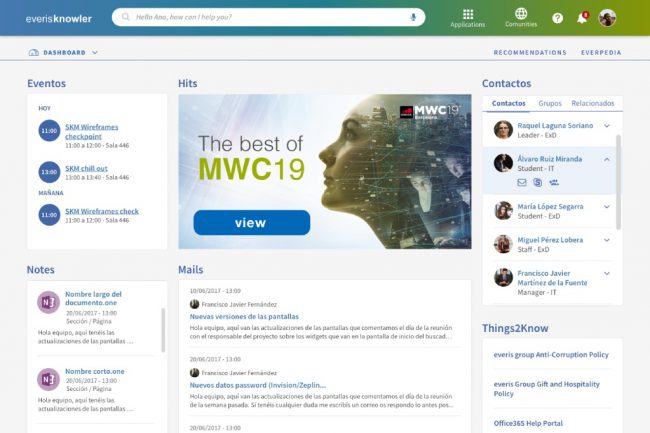Click OneNote icon for Nombre largo del documento

pos(49,302)
